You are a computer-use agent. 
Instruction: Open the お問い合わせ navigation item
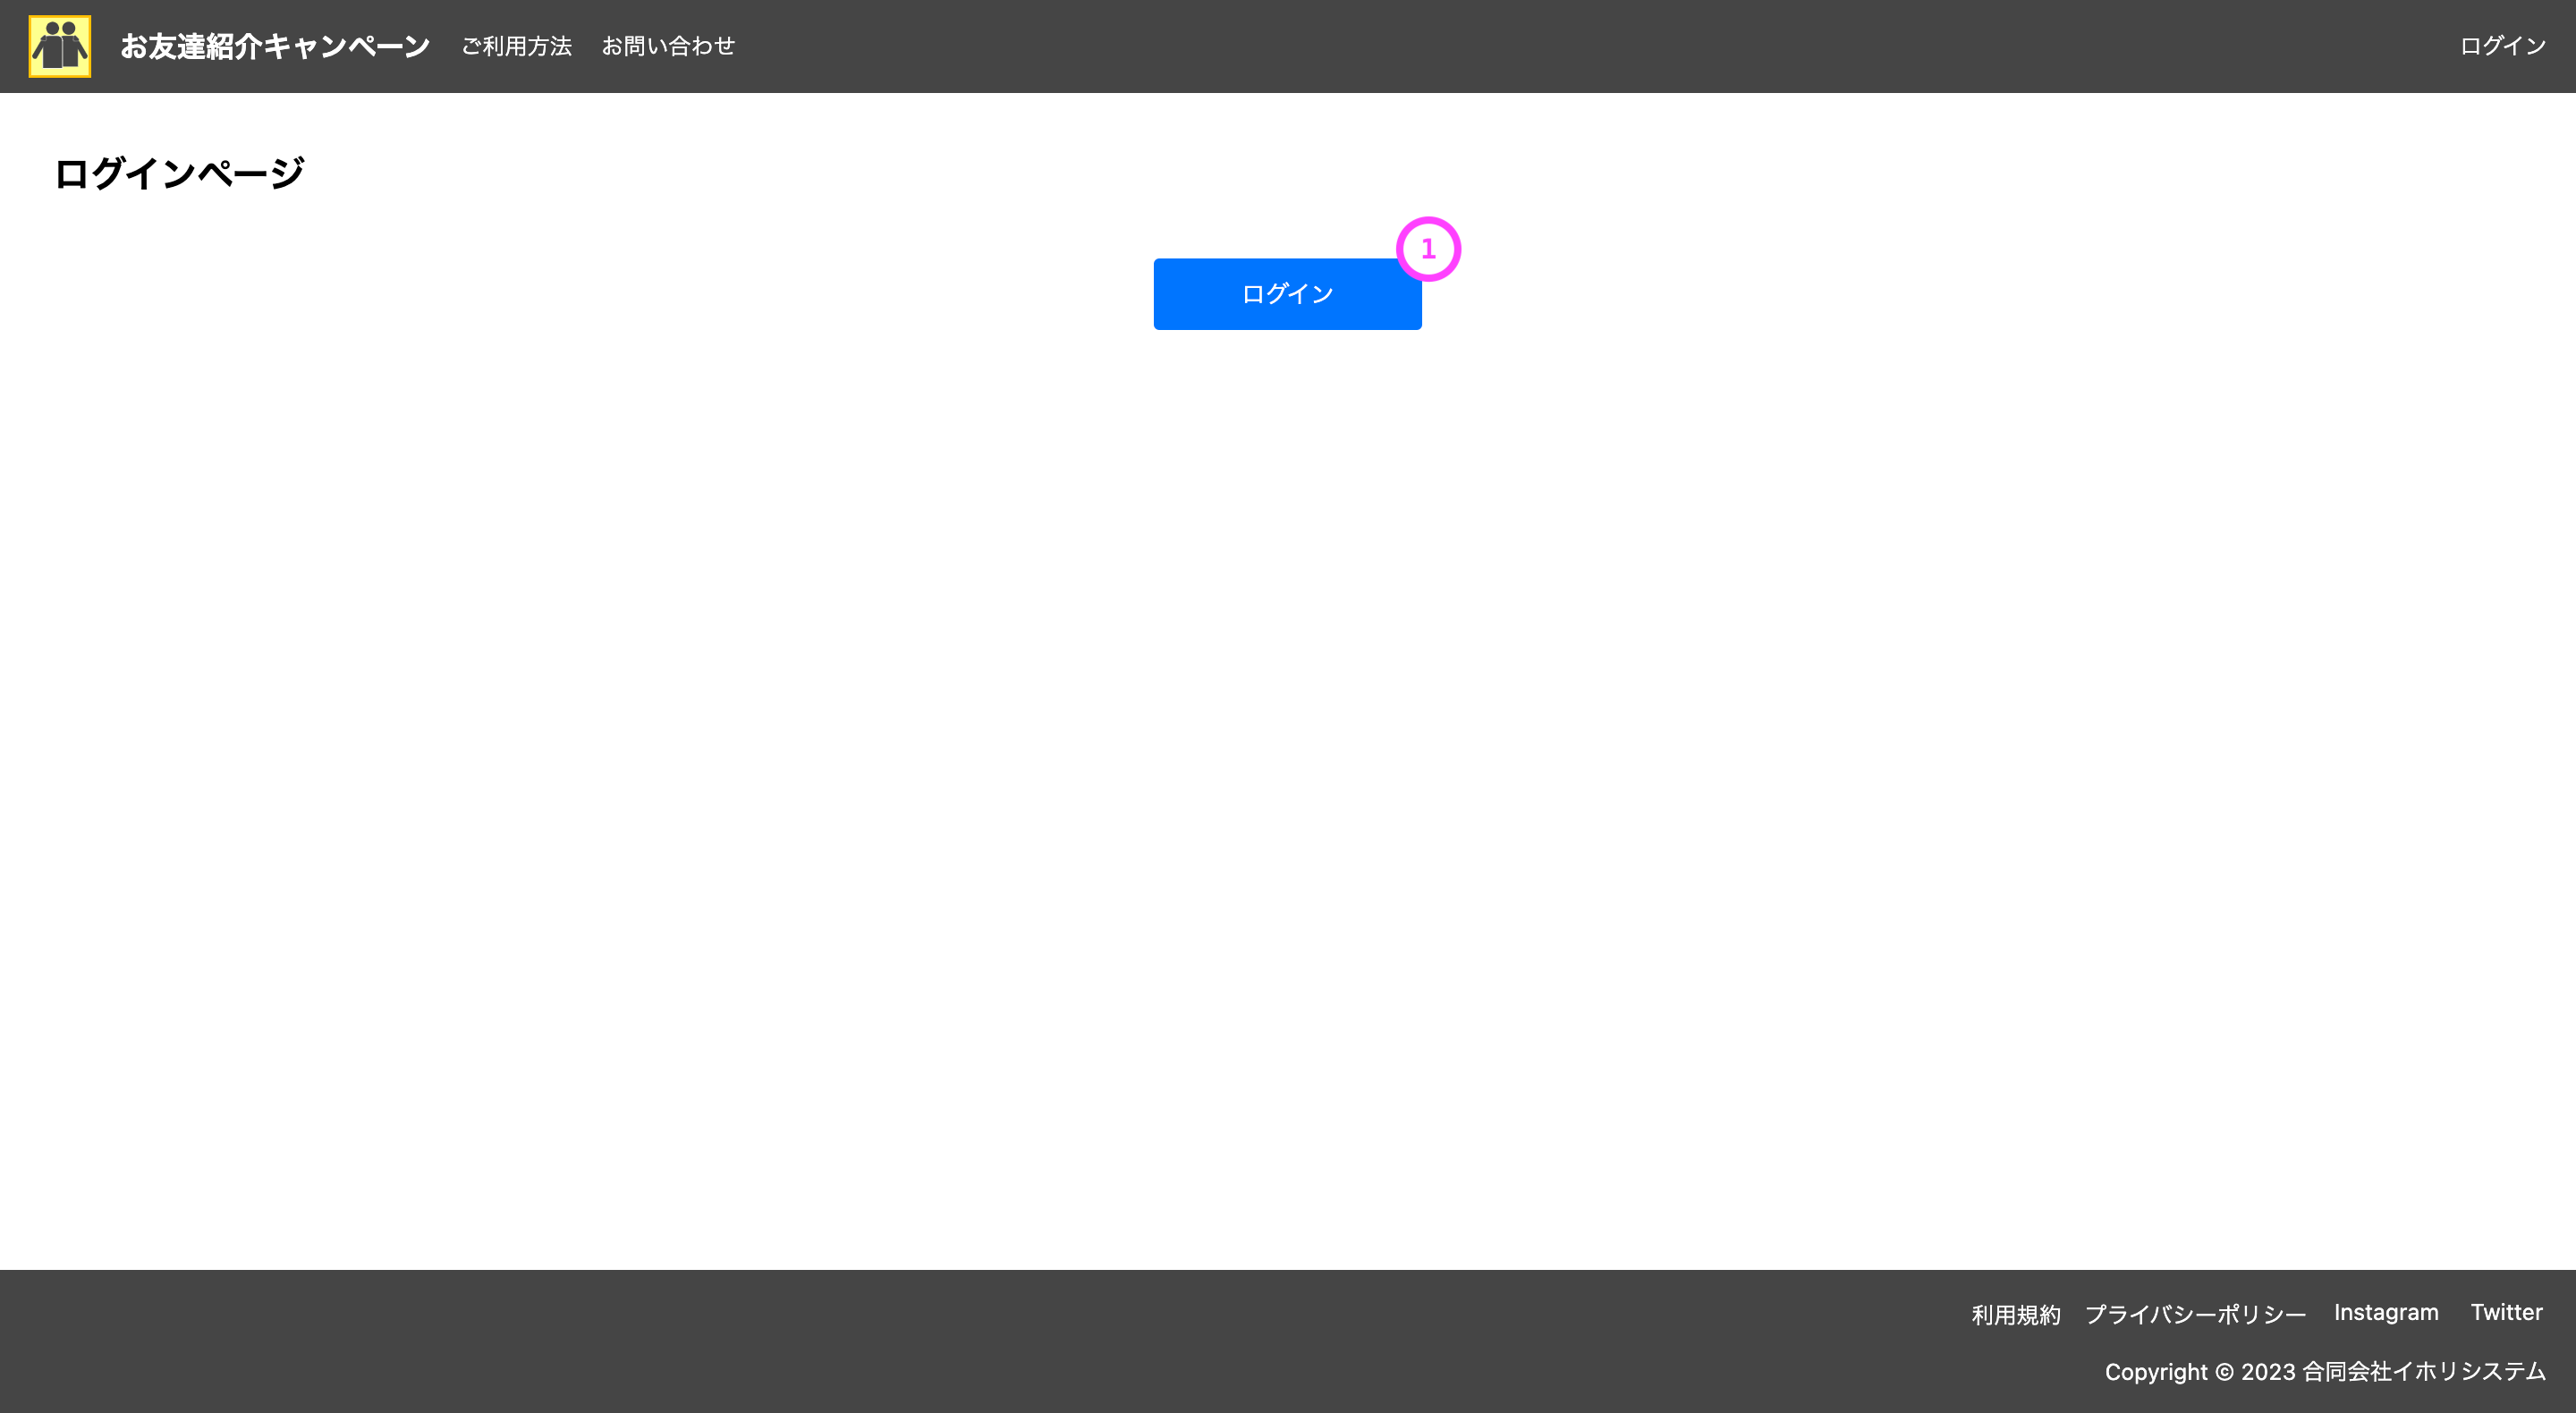pos(668,45)
